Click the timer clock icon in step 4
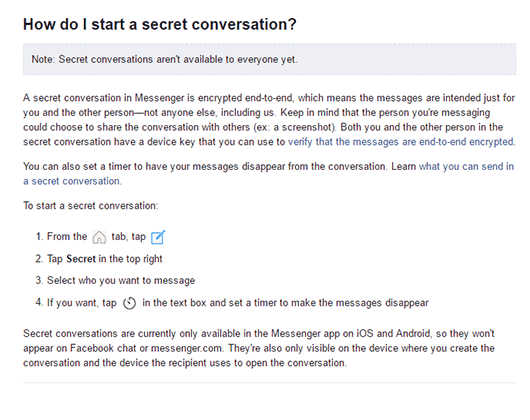The width and height of the screenshot is (530, 420). tap(129, 303)
